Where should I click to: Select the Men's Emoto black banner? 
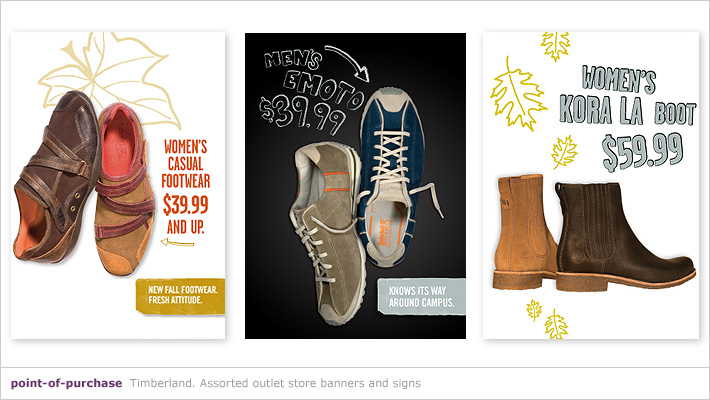[x=355, y=185]
